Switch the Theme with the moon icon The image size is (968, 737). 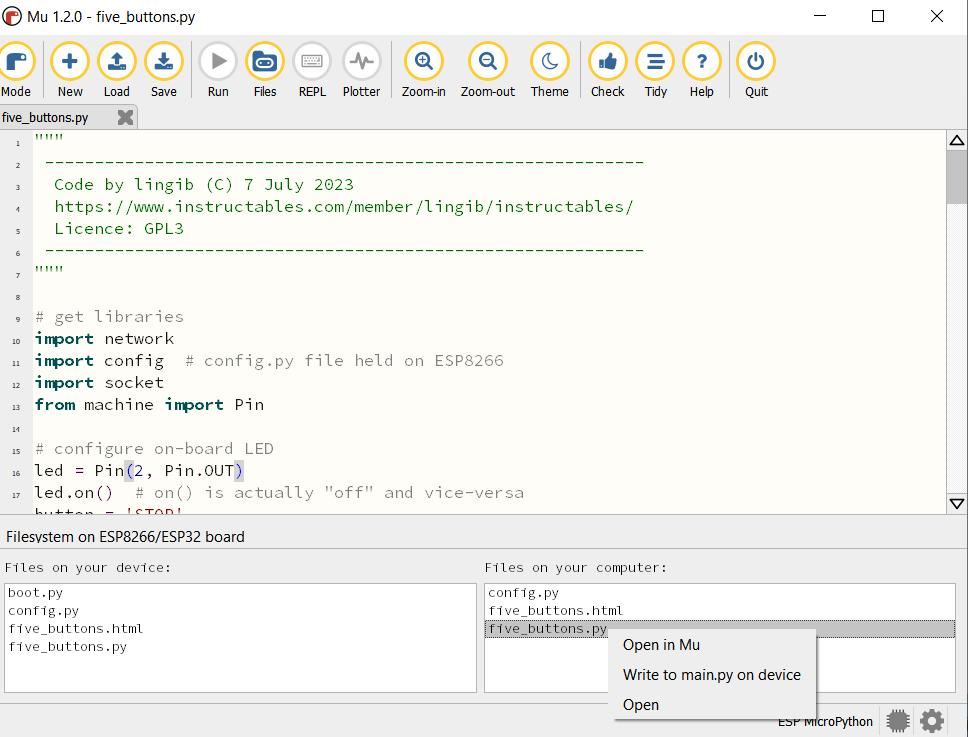[x=549, y=62]
